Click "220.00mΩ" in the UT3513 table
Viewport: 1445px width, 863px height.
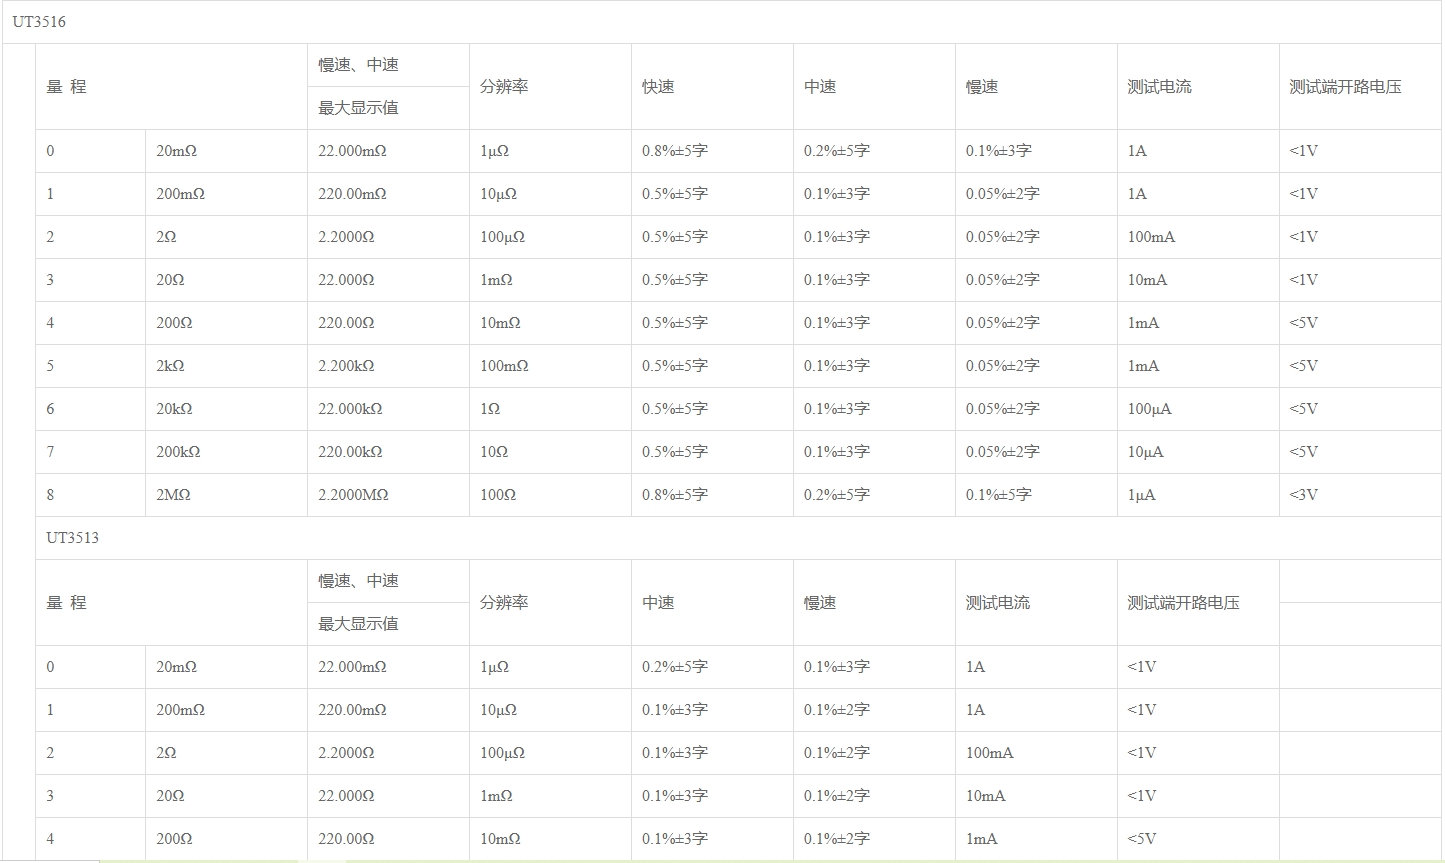[x=352, y=710]
